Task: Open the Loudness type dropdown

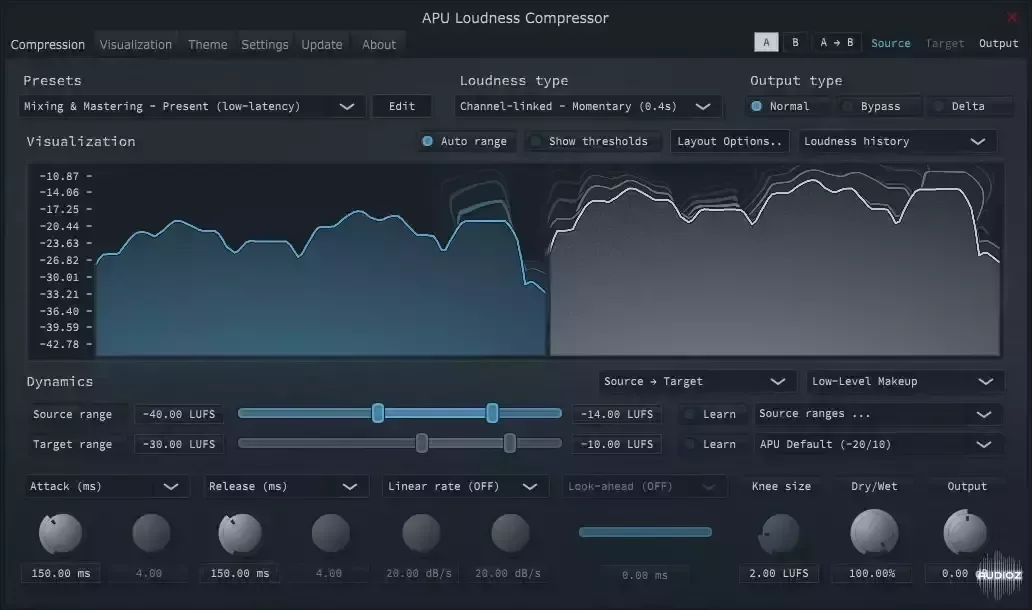Action: click(x=588, y=106)
